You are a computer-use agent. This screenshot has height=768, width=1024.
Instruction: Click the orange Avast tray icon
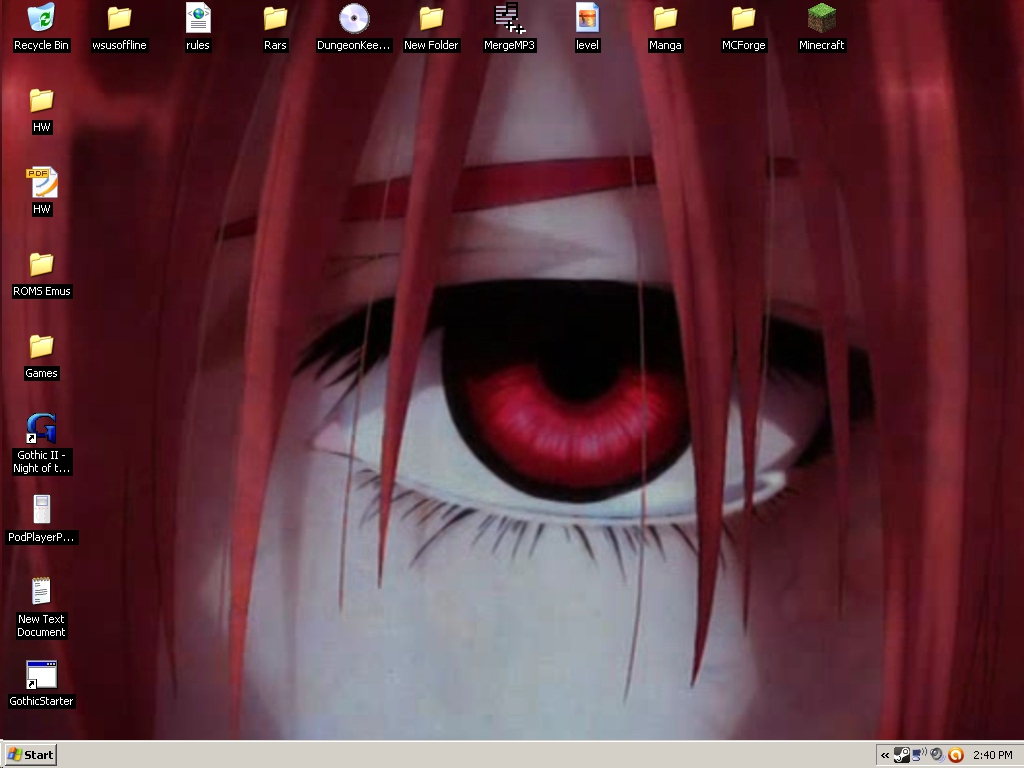(x=955, y=755)
